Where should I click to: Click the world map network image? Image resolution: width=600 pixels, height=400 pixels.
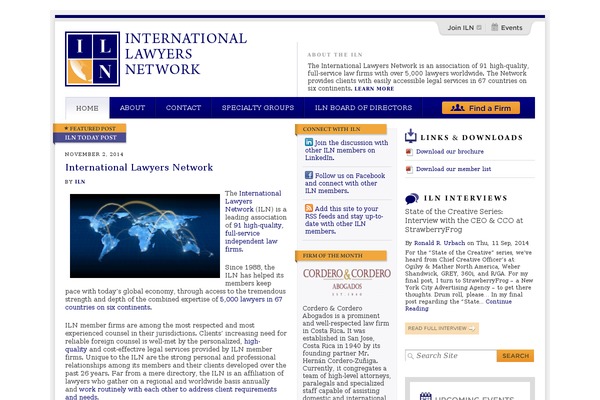coord(145,236)
